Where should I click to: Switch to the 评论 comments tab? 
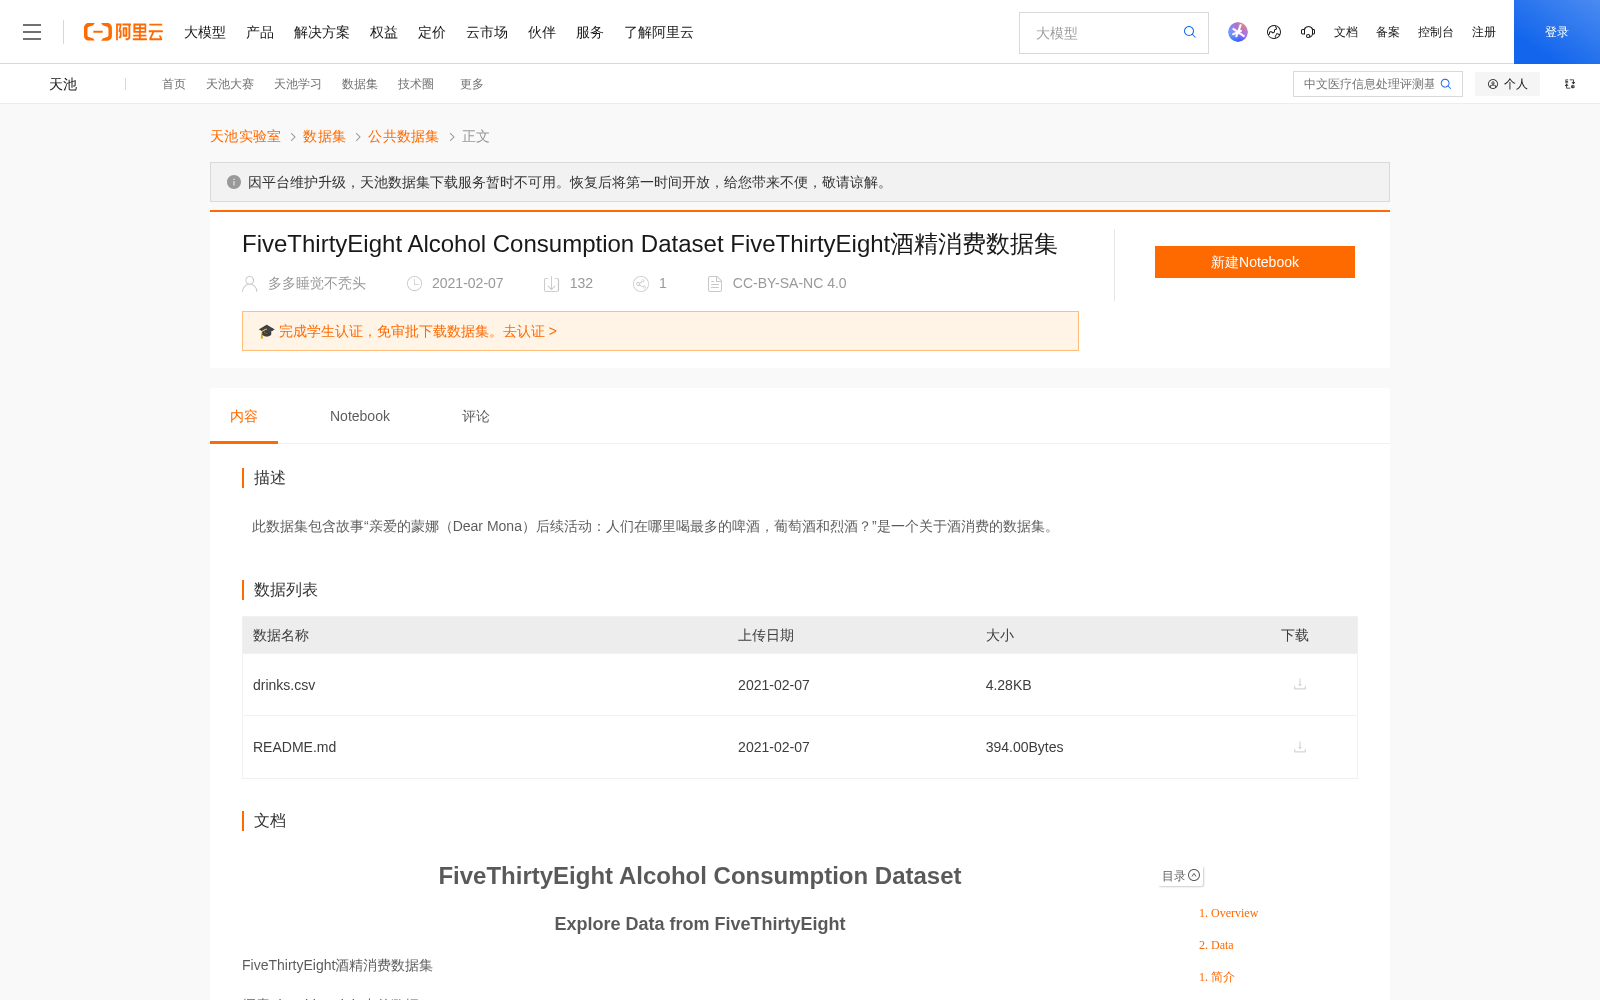pyautogui.click(x=476, y=416)
